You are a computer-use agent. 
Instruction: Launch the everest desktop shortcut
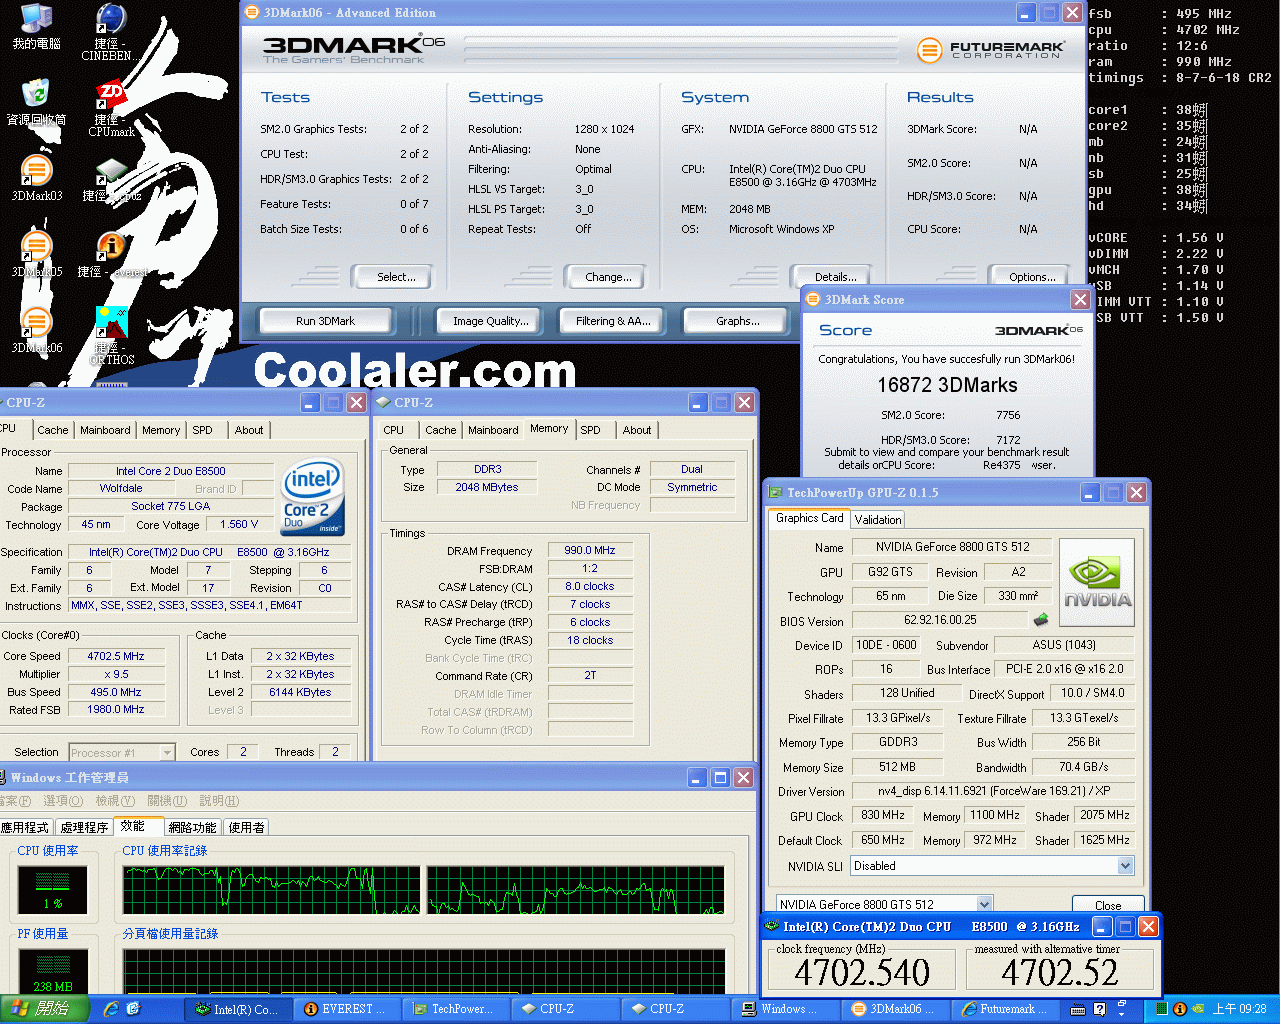click(111, 254)
